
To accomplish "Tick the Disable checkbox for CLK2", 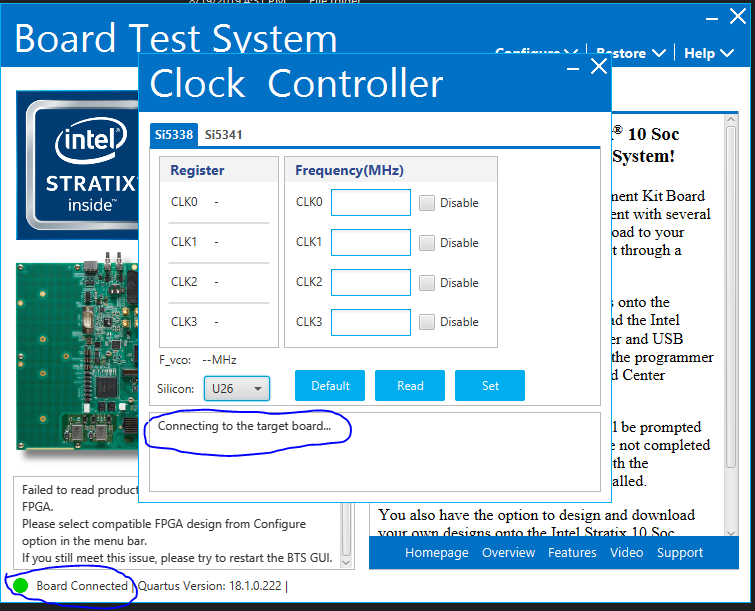I will click(x=427, y=283).
